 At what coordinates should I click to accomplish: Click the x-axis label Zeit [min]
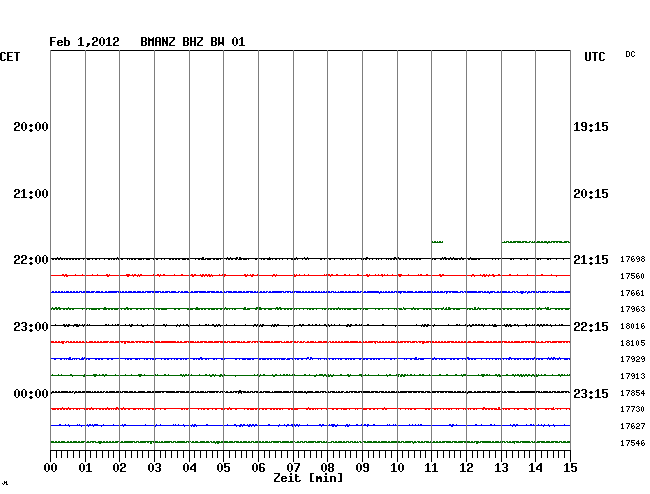[x=308, y=478]
